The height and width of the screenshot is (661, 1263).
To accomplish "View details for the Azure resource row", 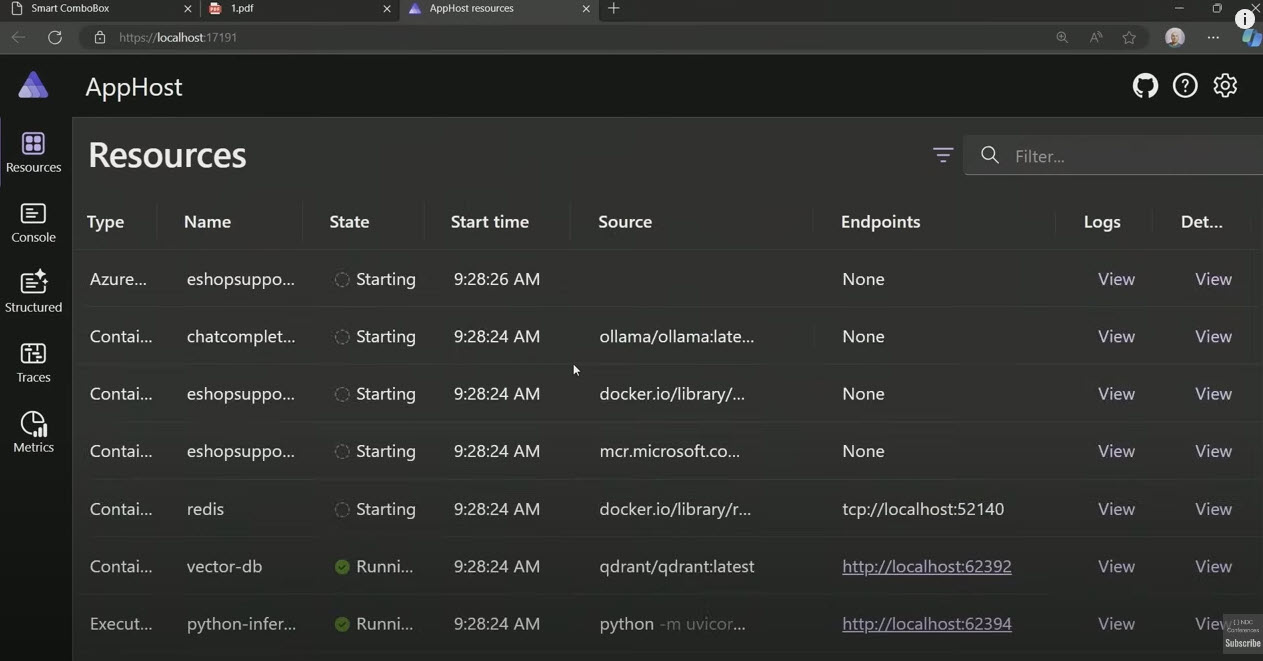I will pyautogui.click(x=1213, y=279).
